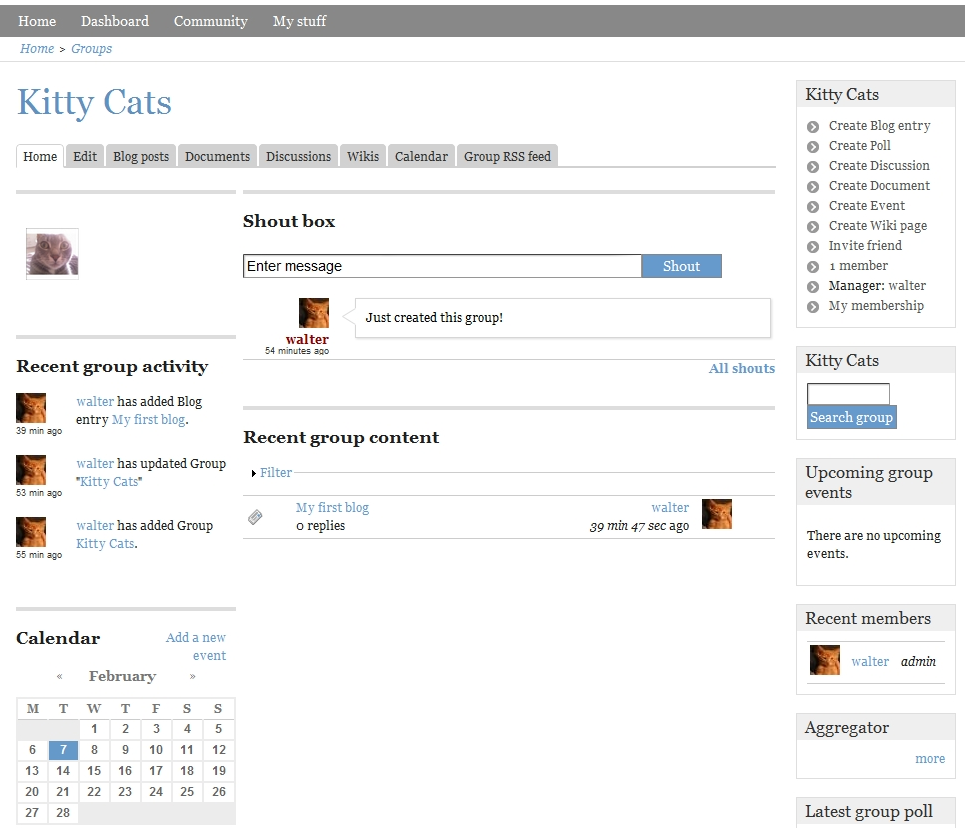This screenshot has width=965, height=828.
Task: Click the Shout button
Action: point(681,266)
